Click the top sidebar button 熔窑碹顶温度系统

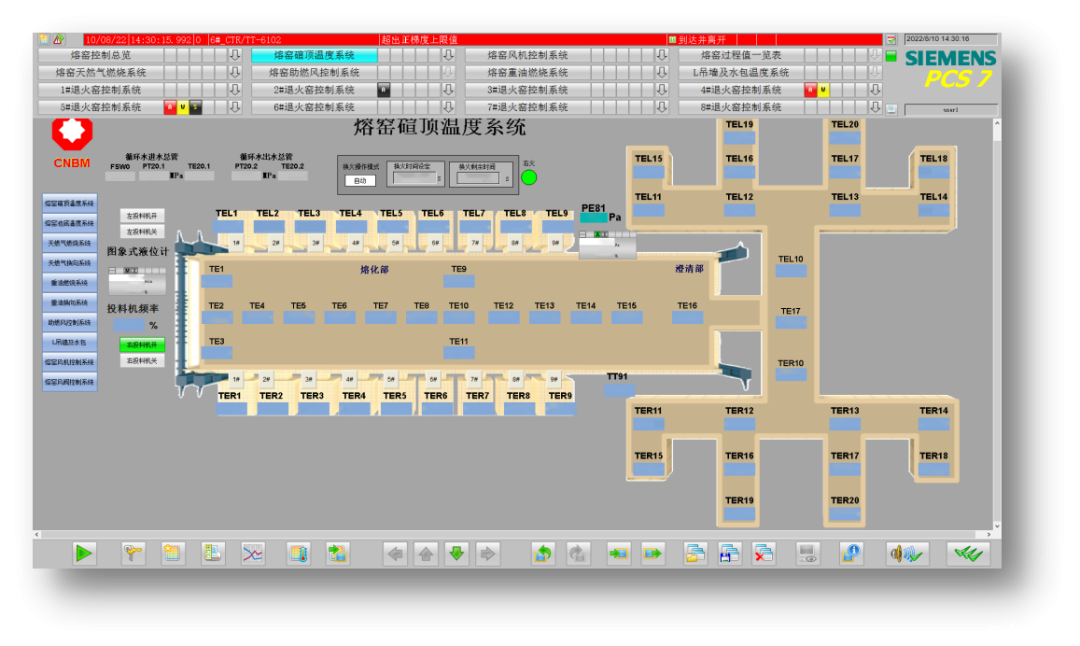point(69,203)
